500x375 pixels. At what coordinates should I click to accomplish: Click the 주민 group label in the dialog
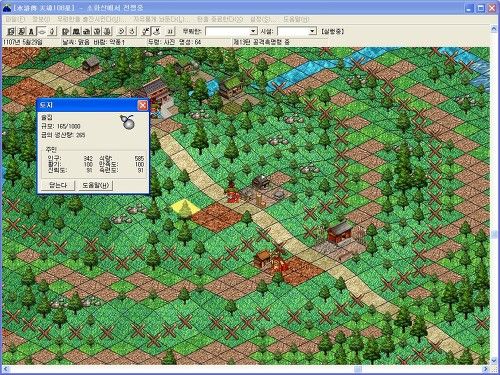tap(51, 149)
